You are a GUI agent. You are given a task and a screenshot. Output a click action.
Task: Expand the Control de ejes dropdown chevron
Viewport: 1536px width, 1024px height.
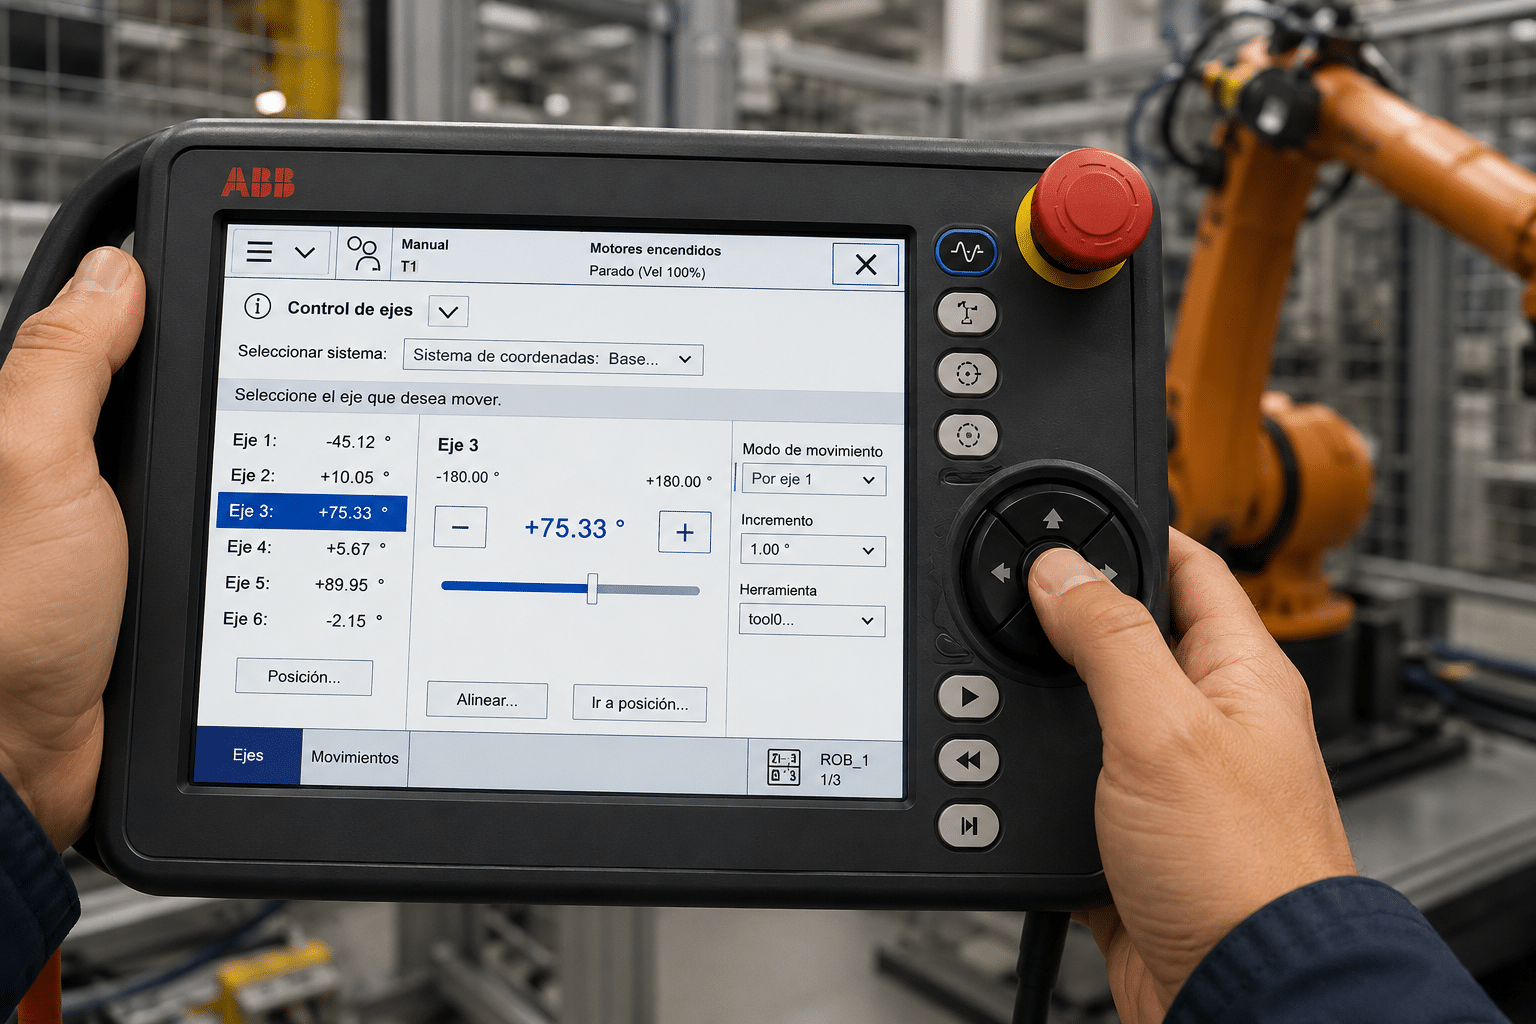[448, 311]
